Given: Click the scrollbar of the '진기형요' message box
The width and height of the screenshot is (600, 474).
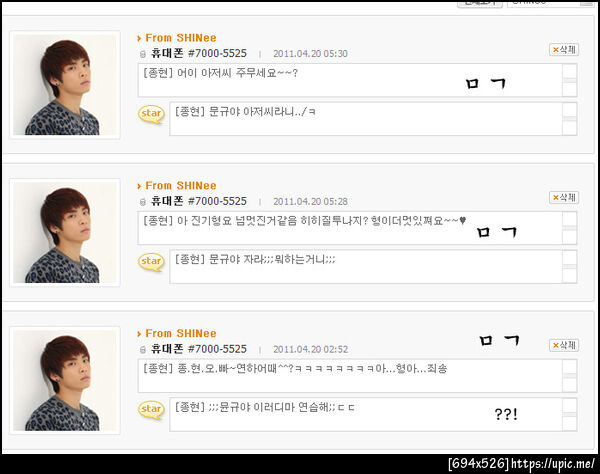Looking at the screenshot, I should [x=570, y=228].
